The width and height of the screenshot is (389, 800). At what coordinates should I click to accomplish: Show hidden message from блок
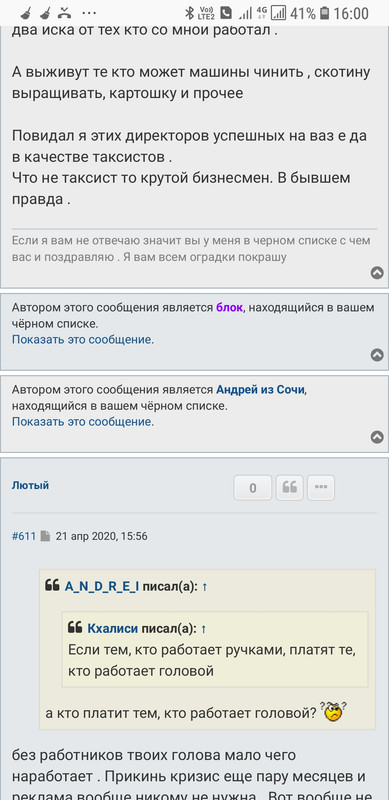click(83, 339)
